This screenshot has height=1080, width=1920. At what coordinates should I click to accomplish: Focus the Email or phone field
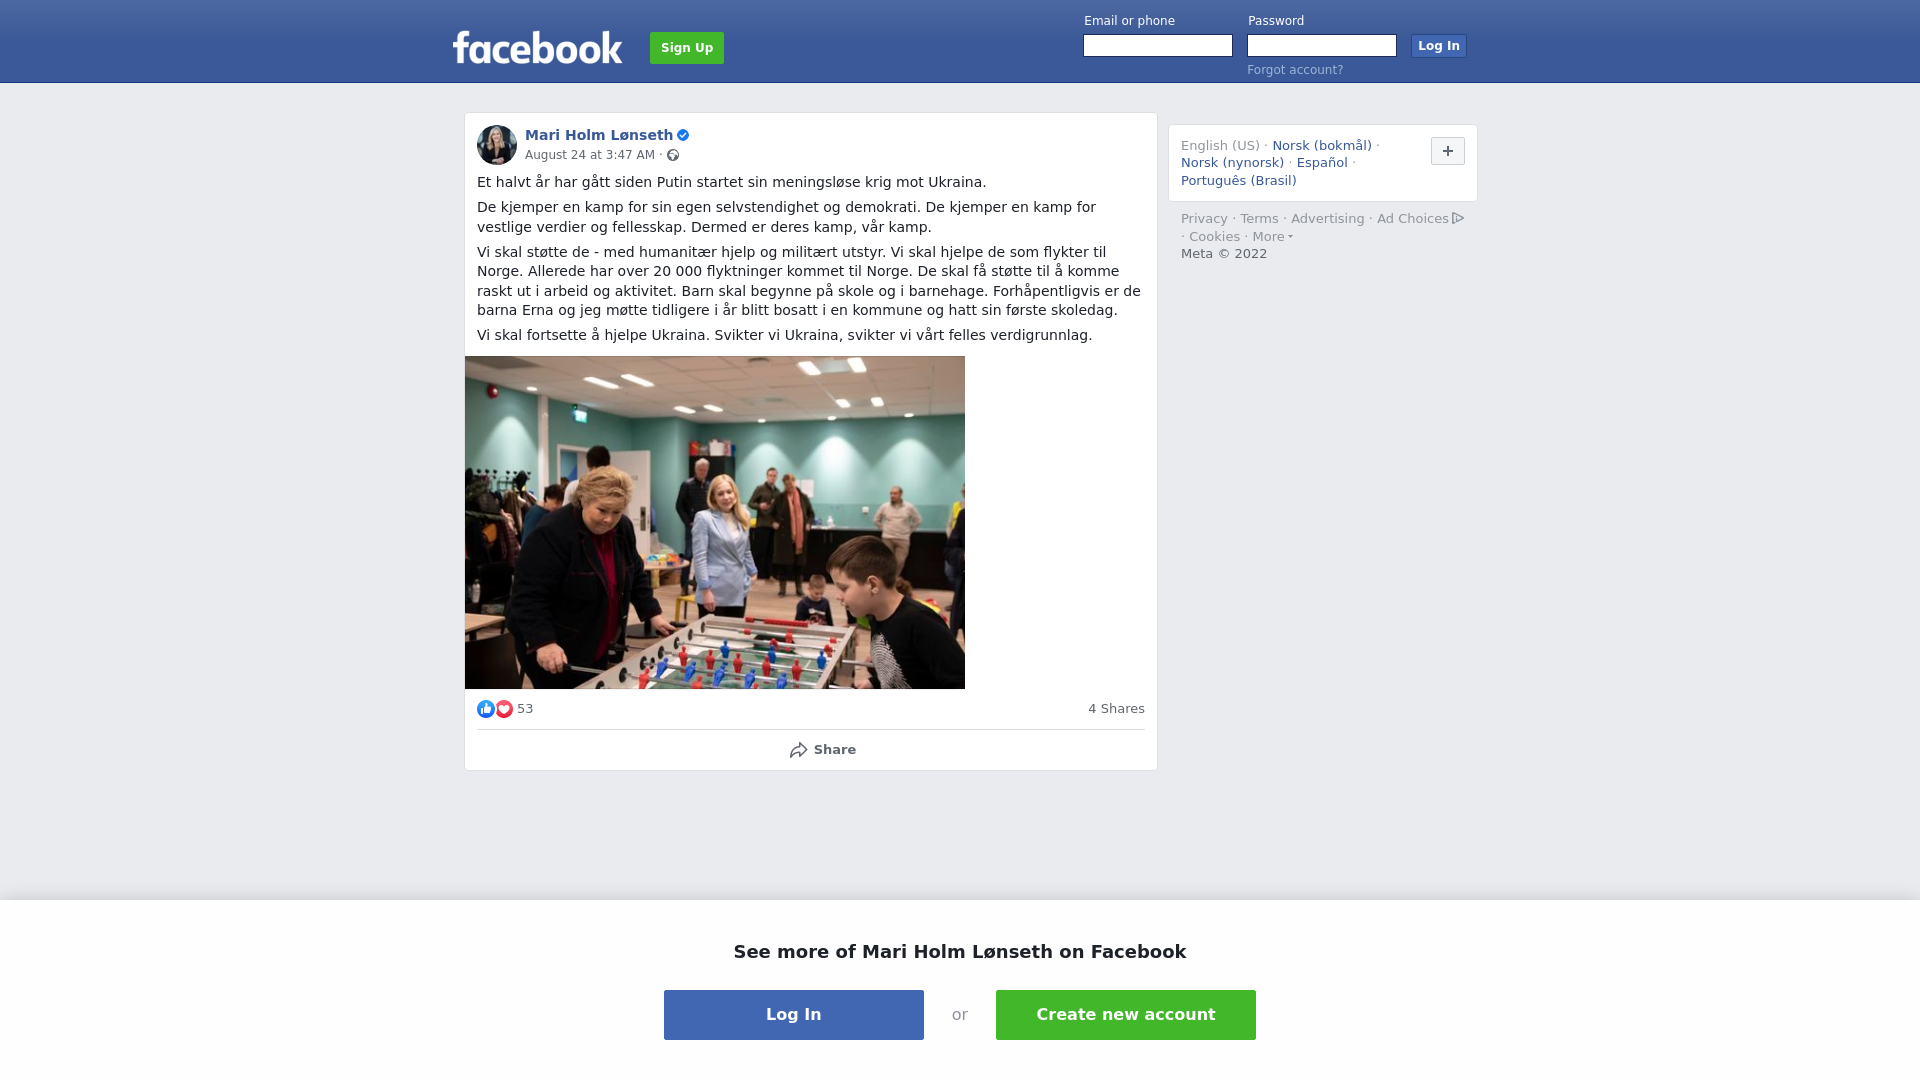click(x=1158, y=46)
